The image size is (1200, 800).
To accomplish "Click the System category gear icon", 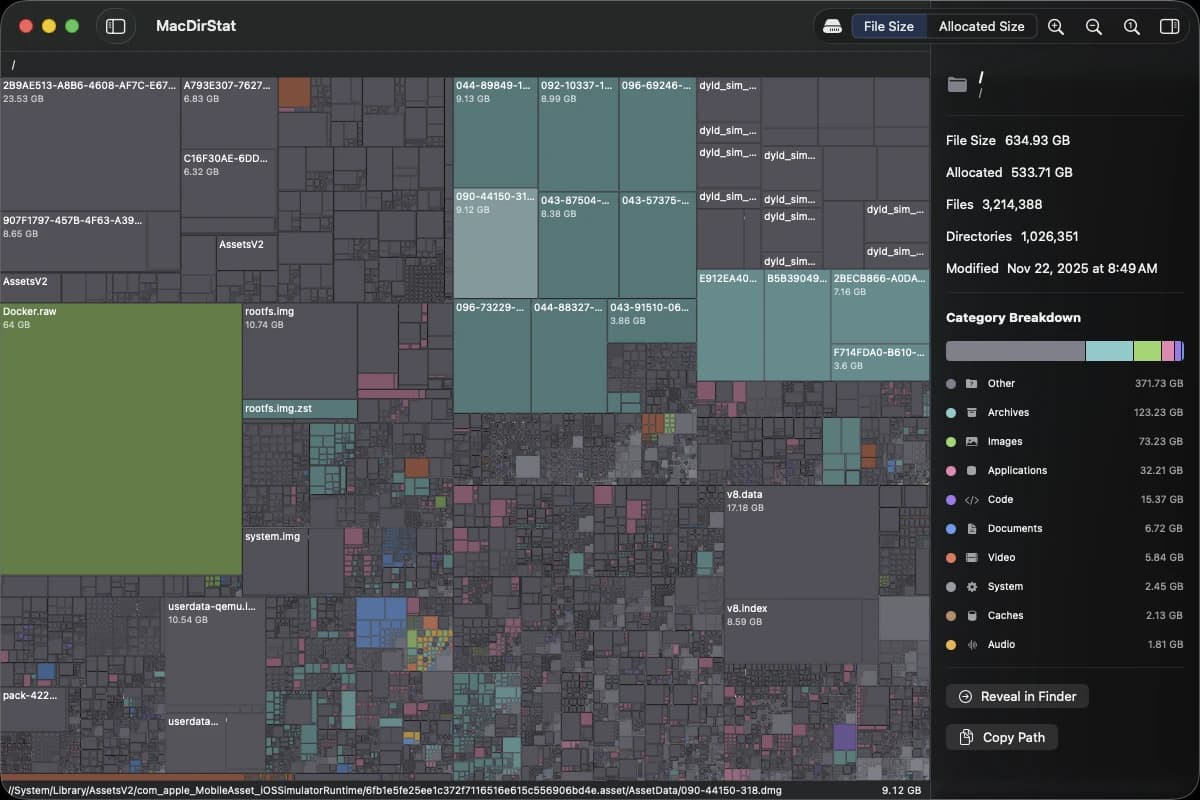I will tap(971, 587).
